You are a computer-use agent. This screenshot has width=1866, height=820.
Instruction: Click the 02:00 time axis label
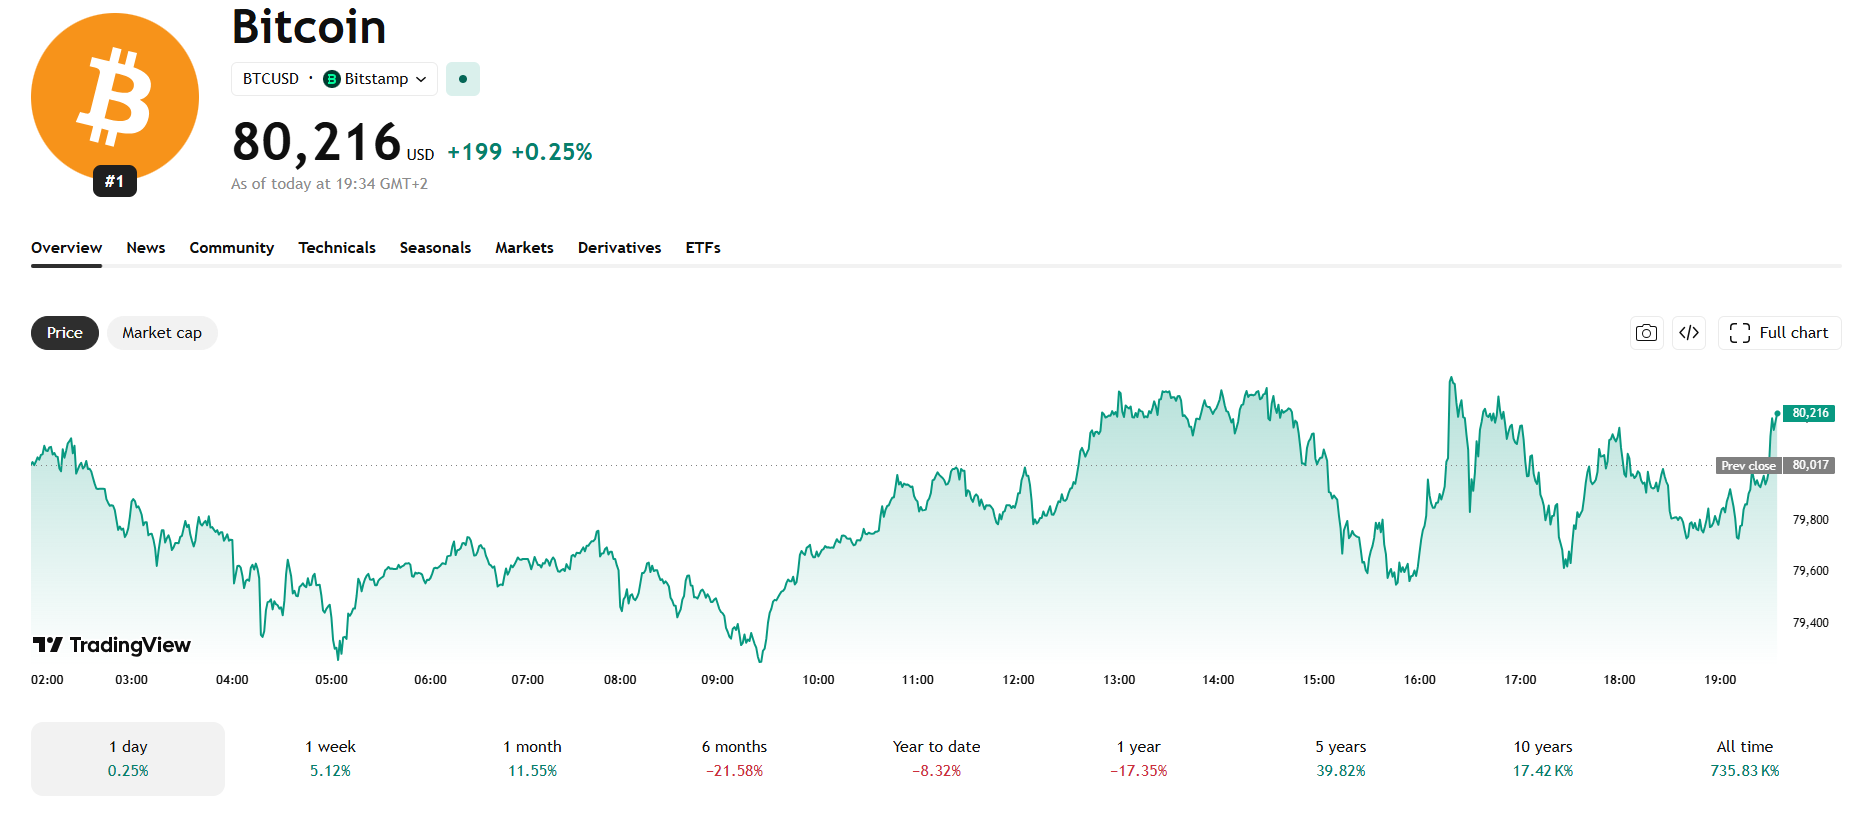tap(47, 680)
